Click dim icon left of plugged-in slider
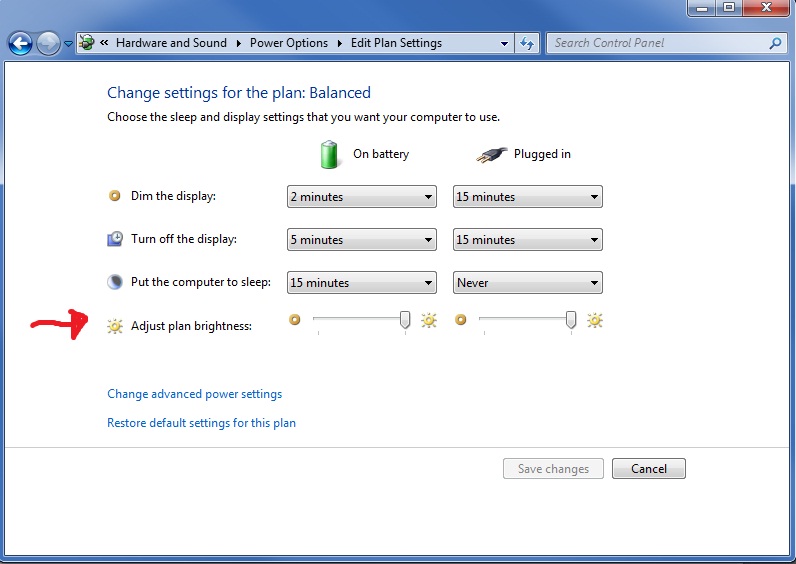 pyautogui.click(x=460, y=319)
